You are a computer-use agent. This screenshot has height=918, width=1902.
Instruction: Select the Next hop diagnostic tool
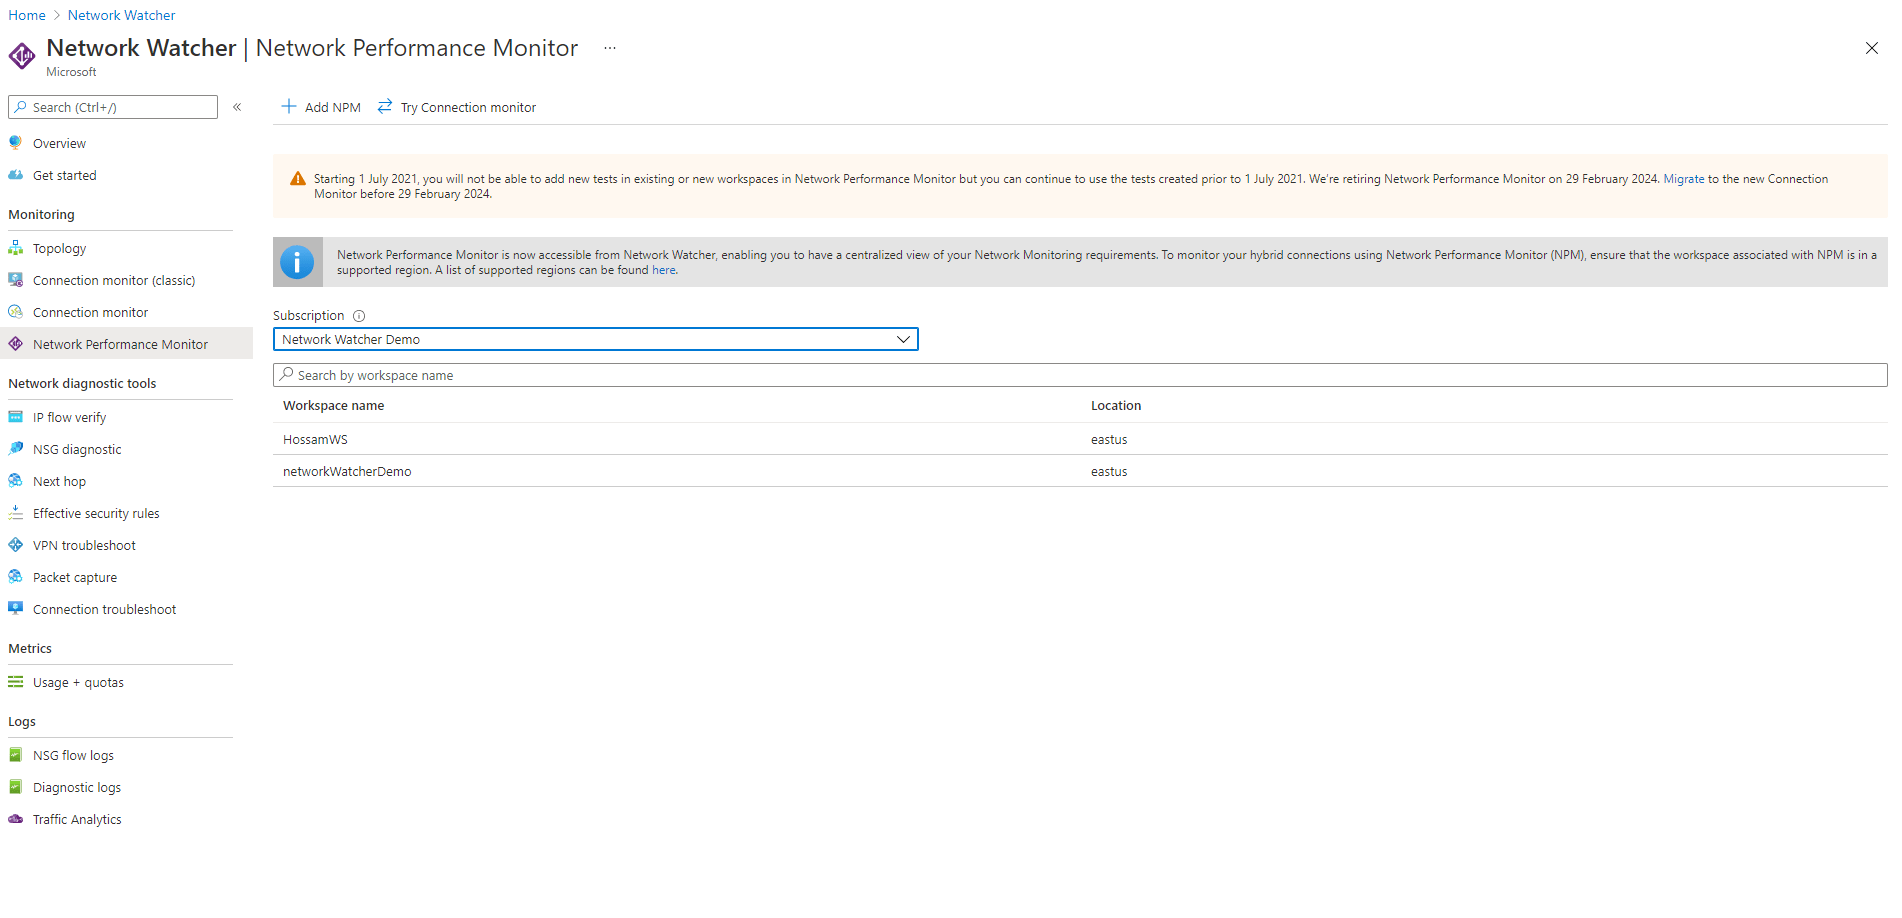[x=60, y=481]
